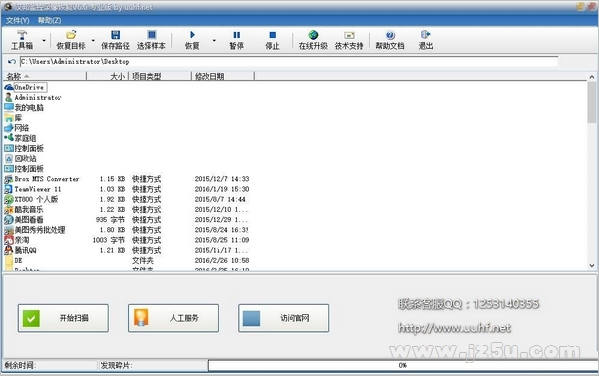Click the 在线升级 globe icon

point(313,35)
